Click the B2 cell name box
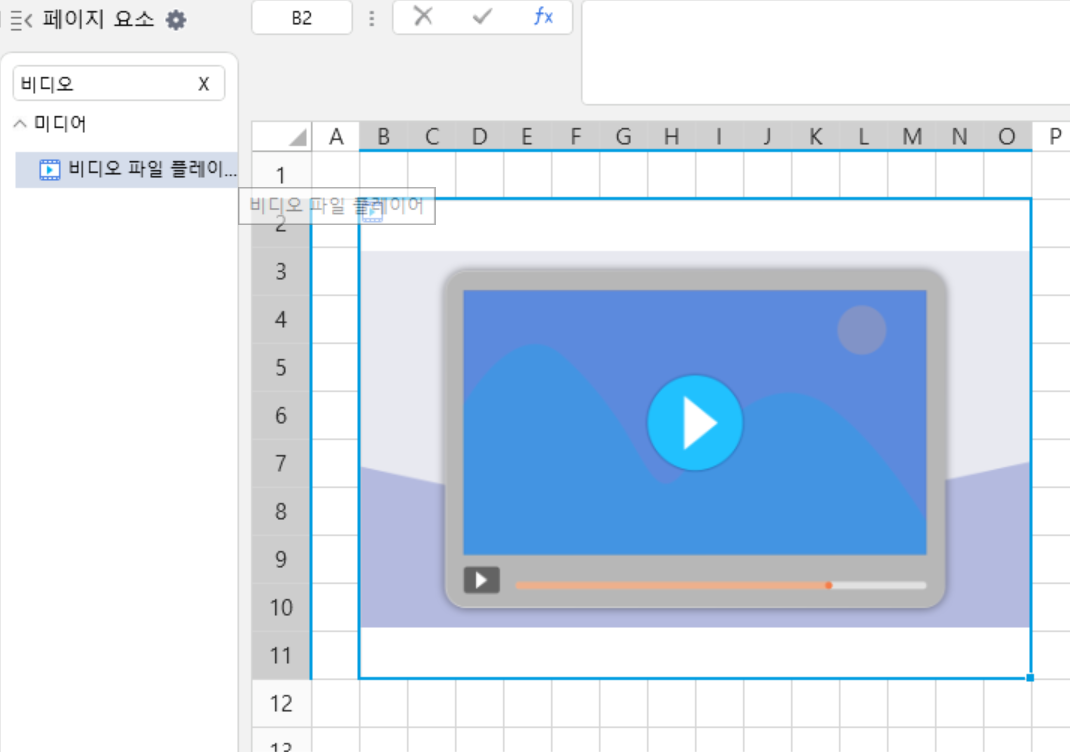Screen dimensions: 1070x752 (x=302, y=18)
